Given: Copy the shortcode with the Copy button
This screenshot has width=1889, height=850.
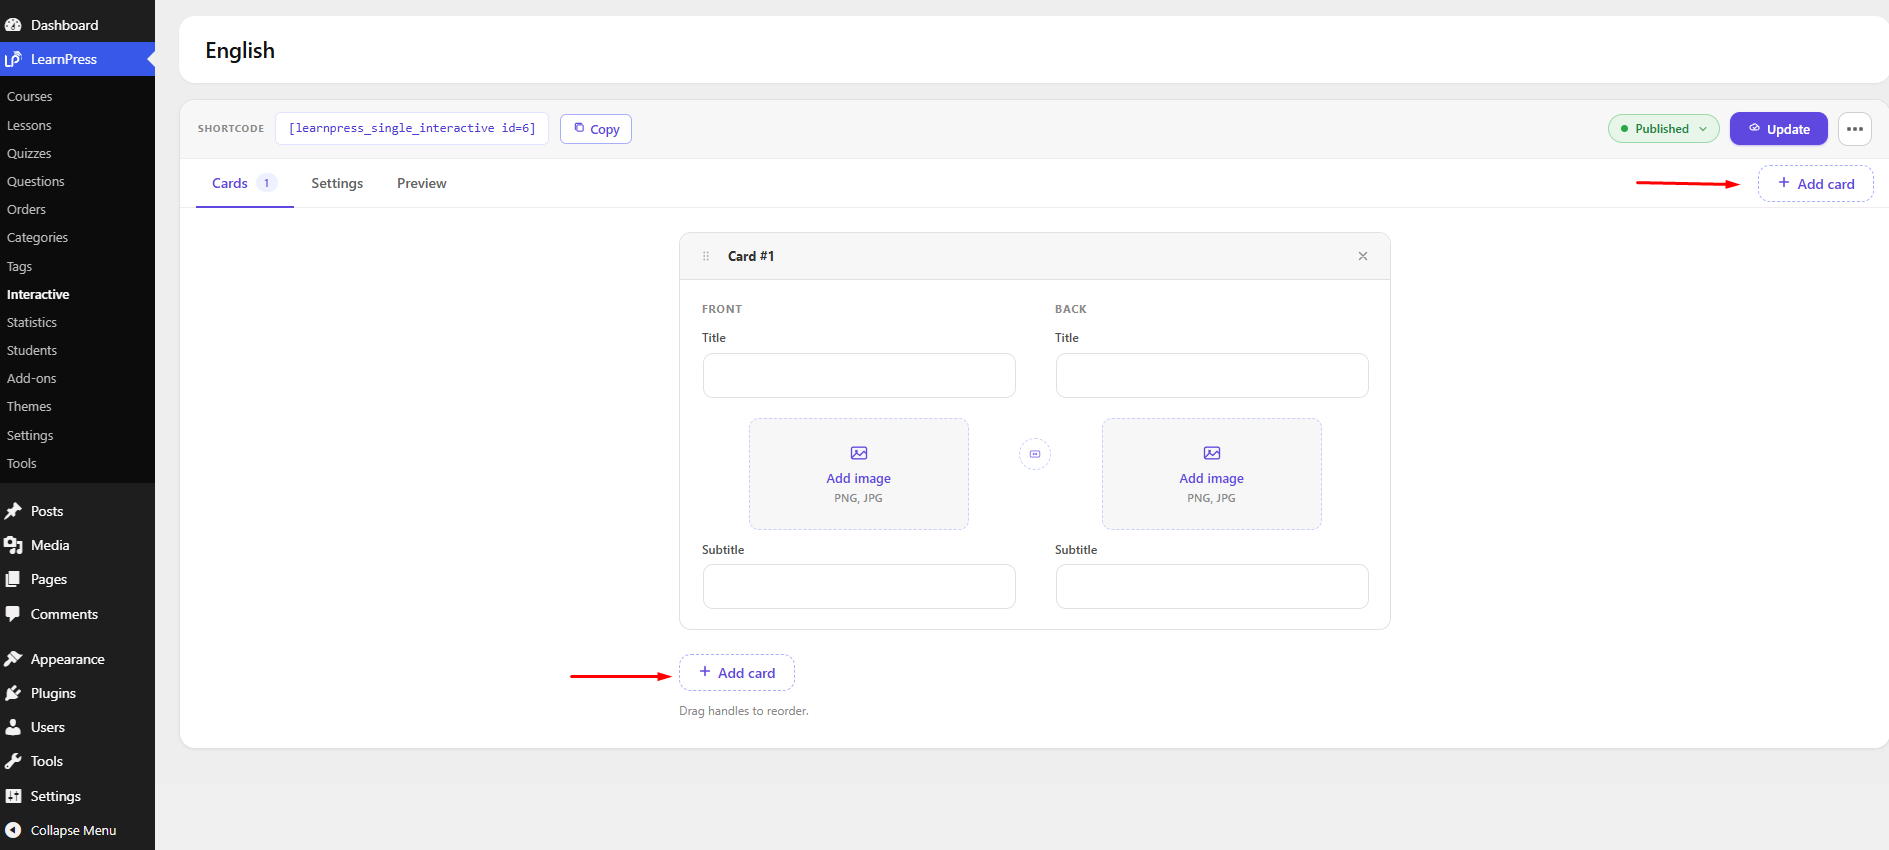Looking at the screenshot, I should click(x=596, y=129).
